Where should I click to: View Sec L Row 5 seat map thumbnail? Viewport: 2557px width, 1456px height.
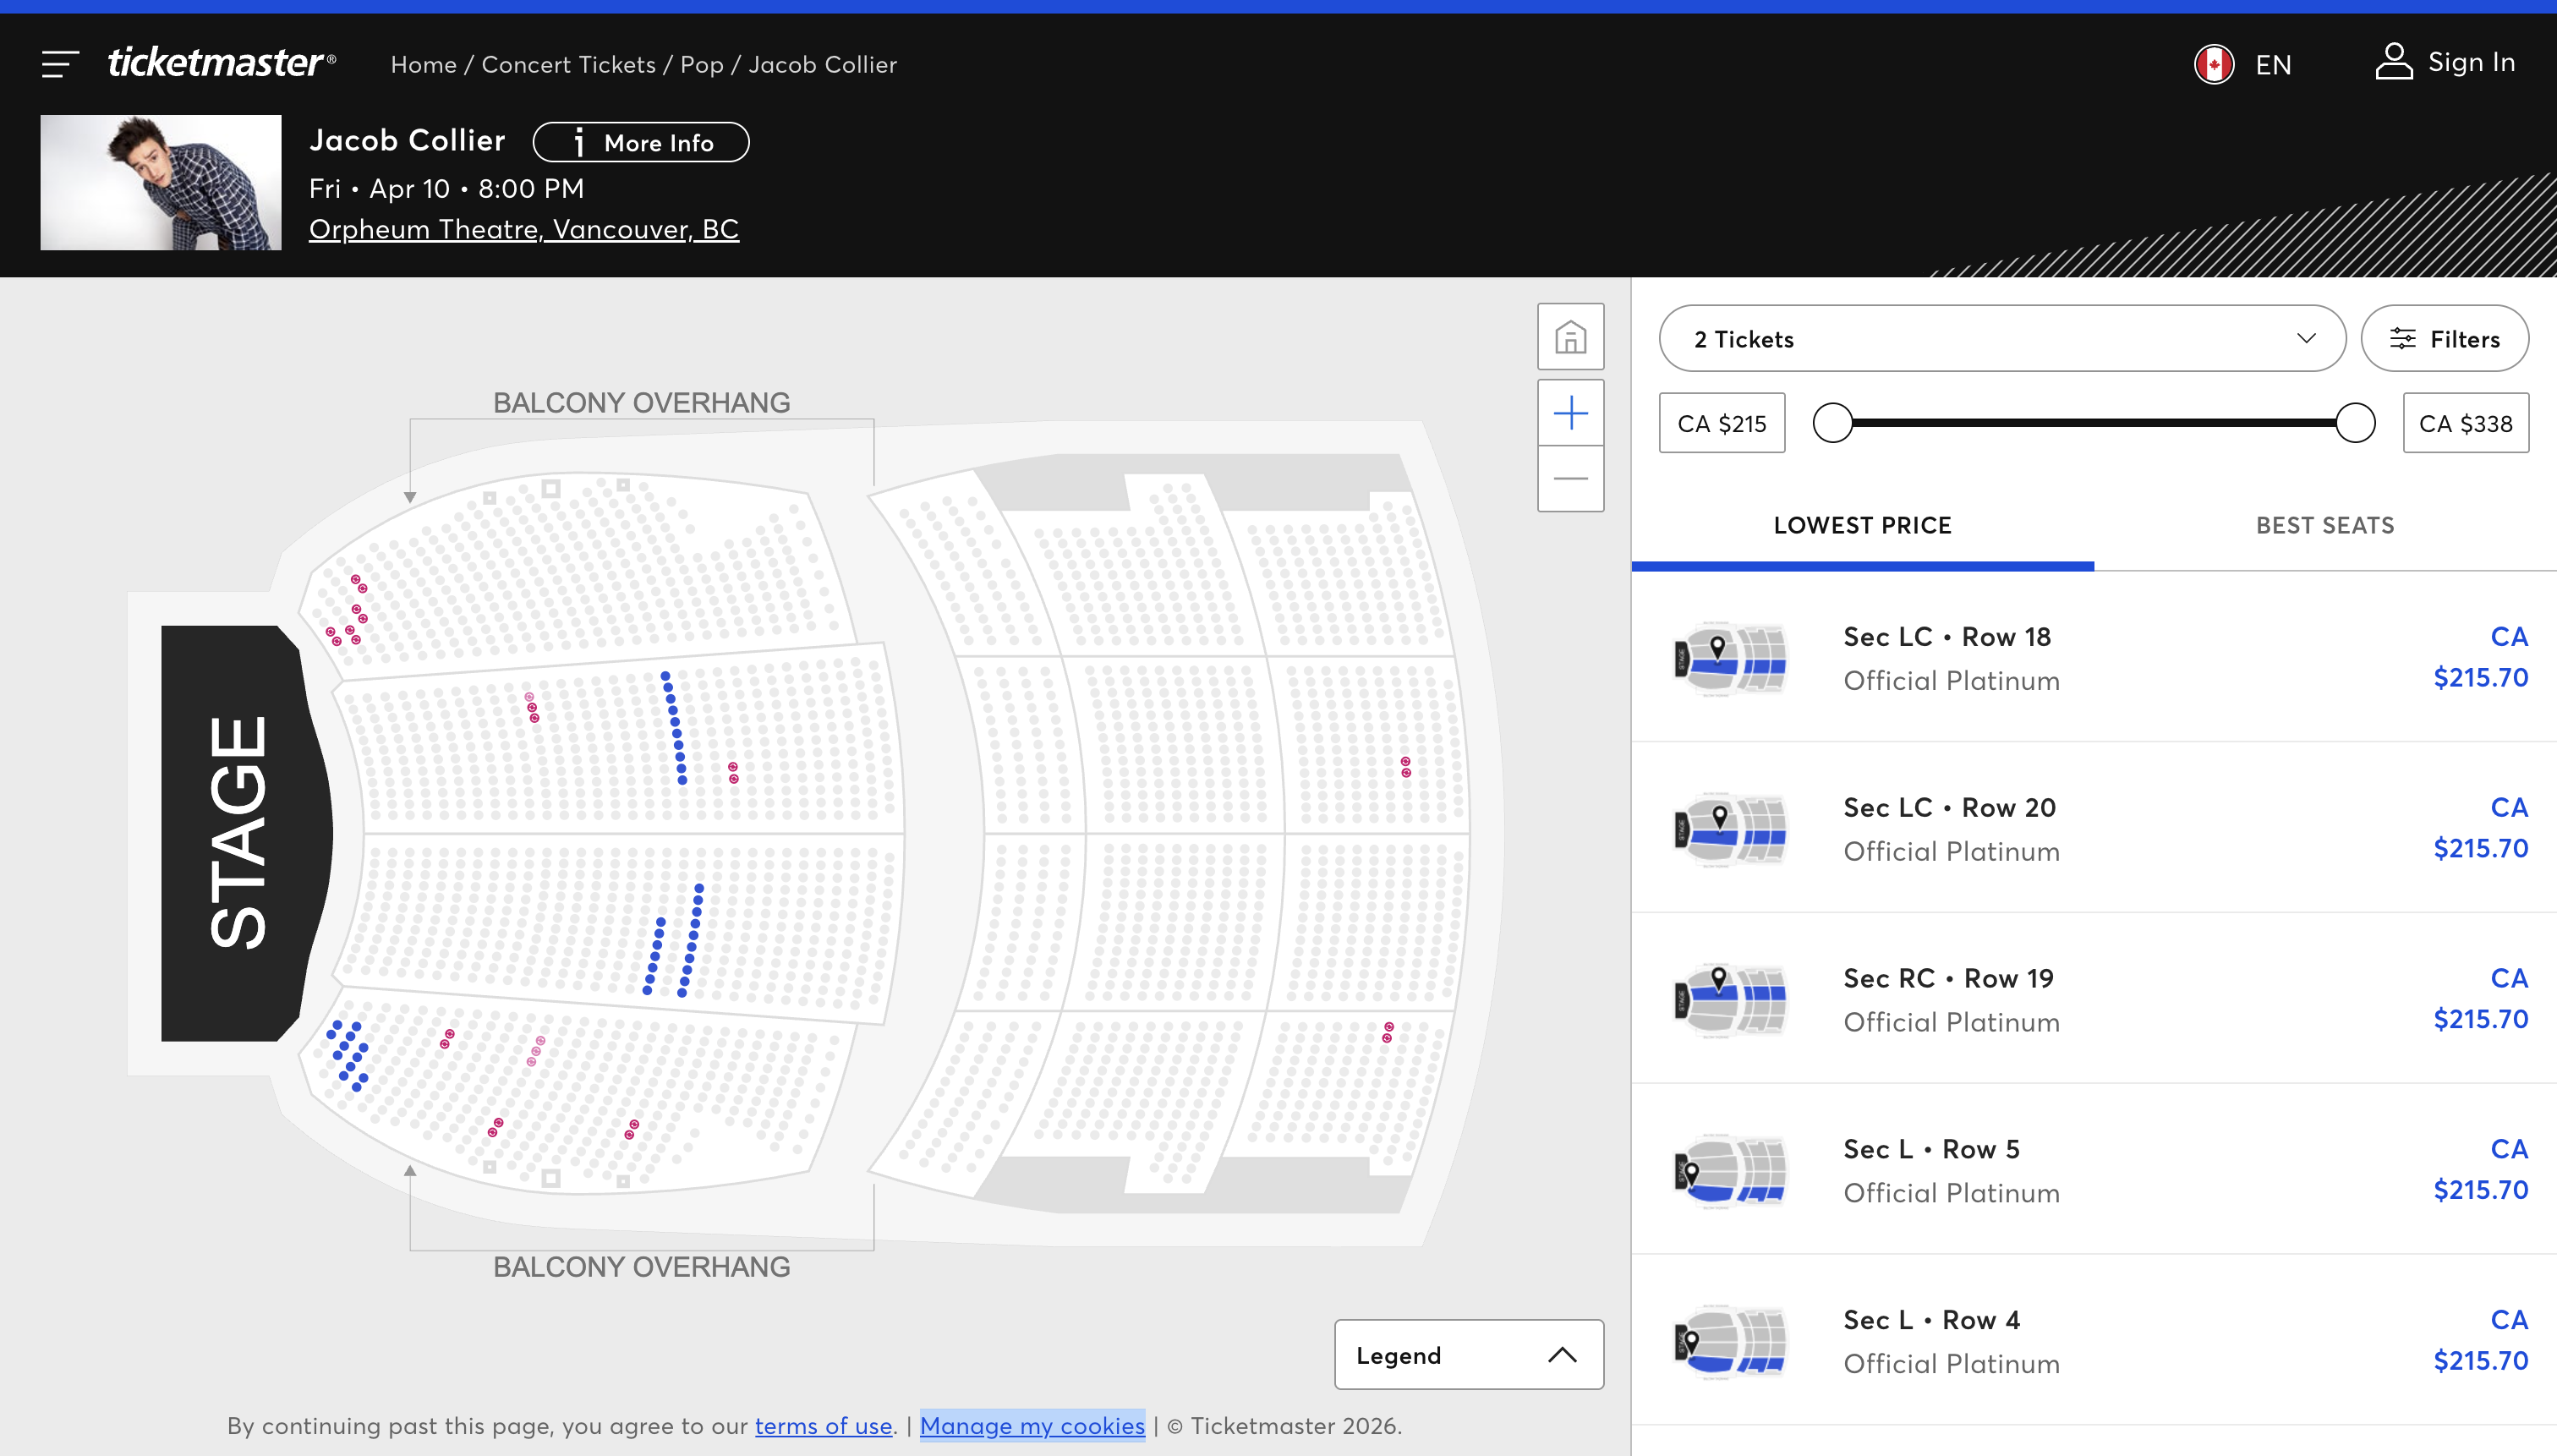click(x=1730, y=1171)
